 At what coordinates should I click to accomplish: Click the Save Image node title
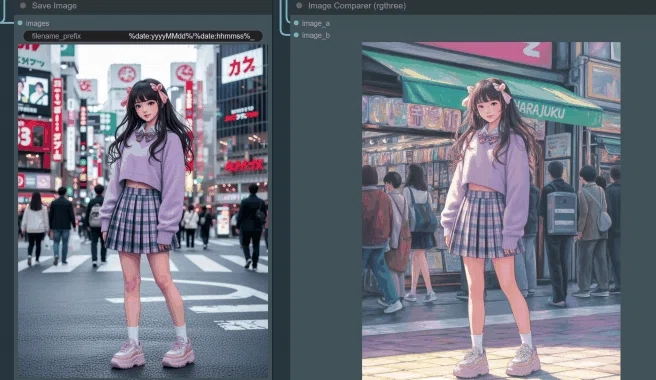click(54, 6)
